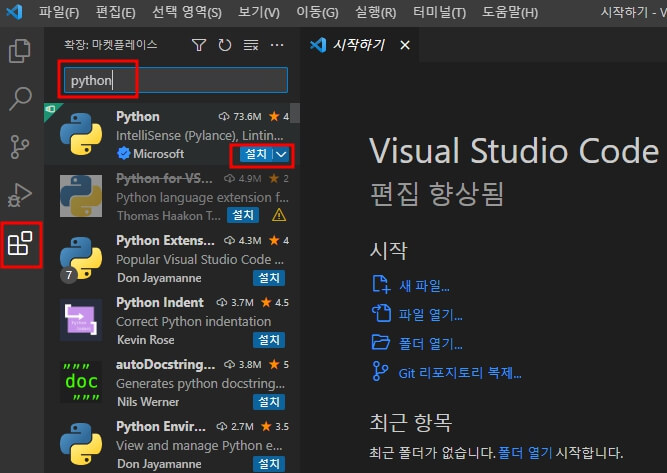Click the 7 extensions badge on Extension Pack
667x473 pixels.
[x=69, y=275]
